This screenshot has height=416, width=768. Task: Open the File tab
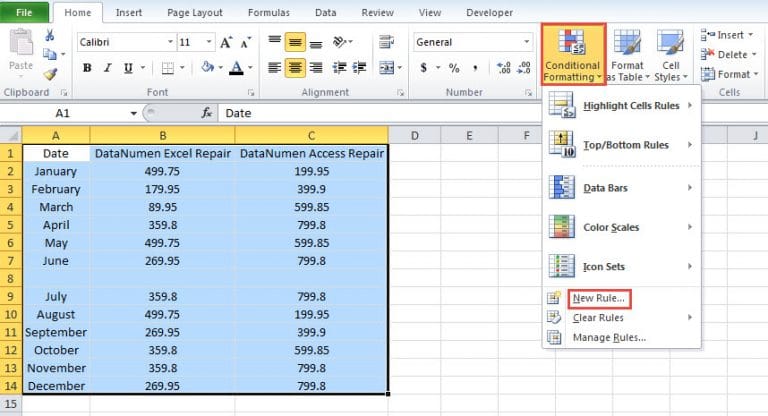pyautogui.click(x=24, y=12)
